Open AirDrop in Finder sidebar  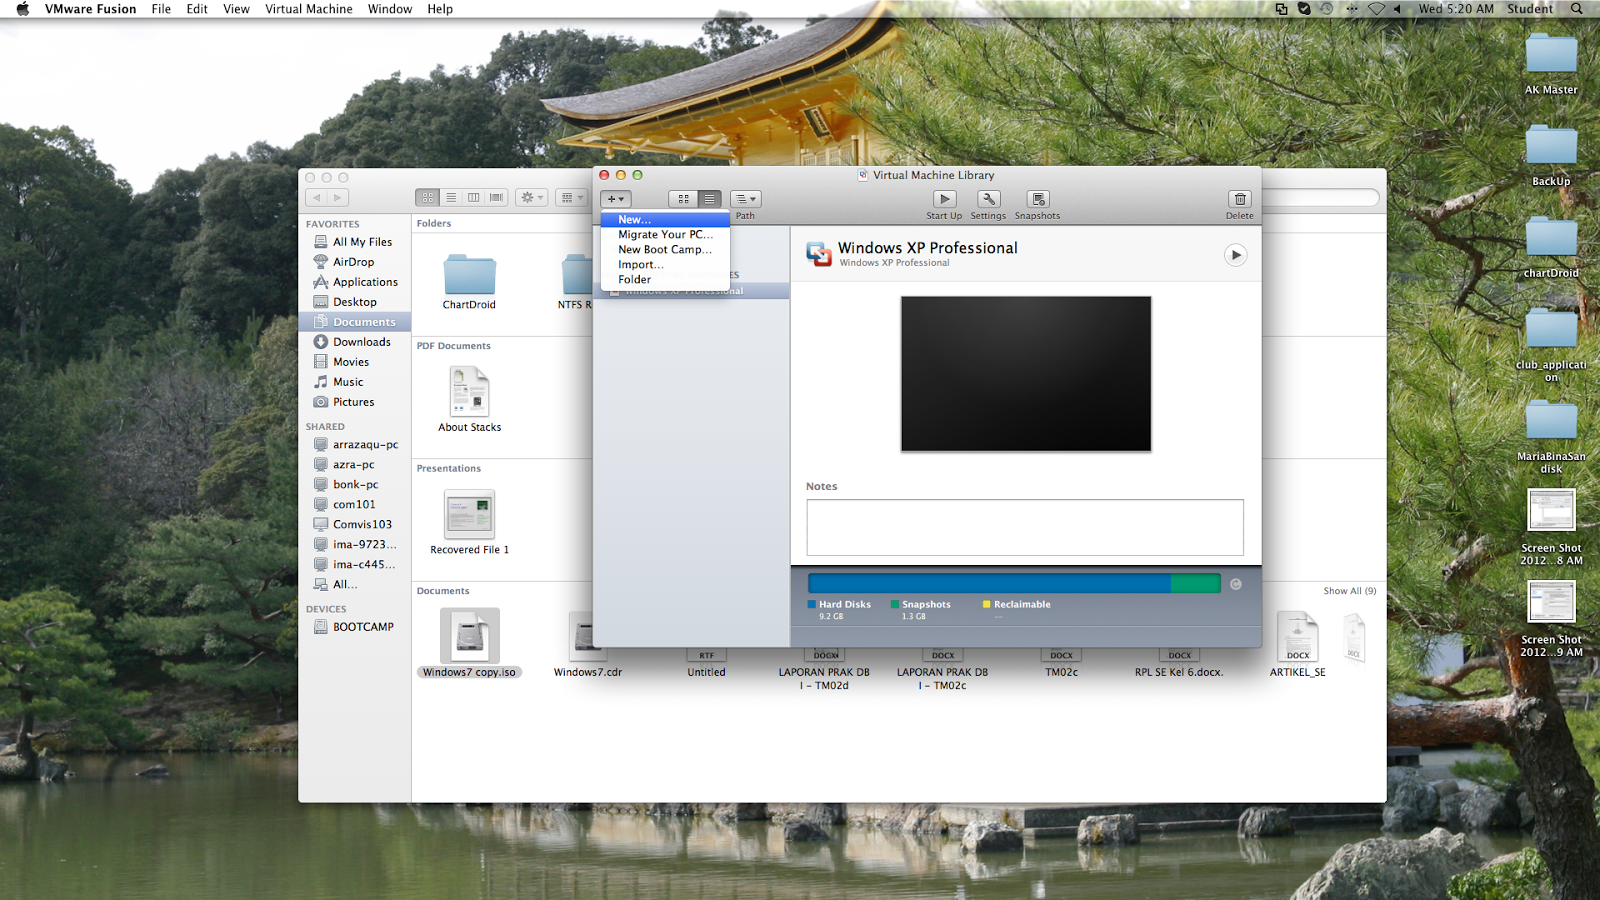click(x=355, y=262)
